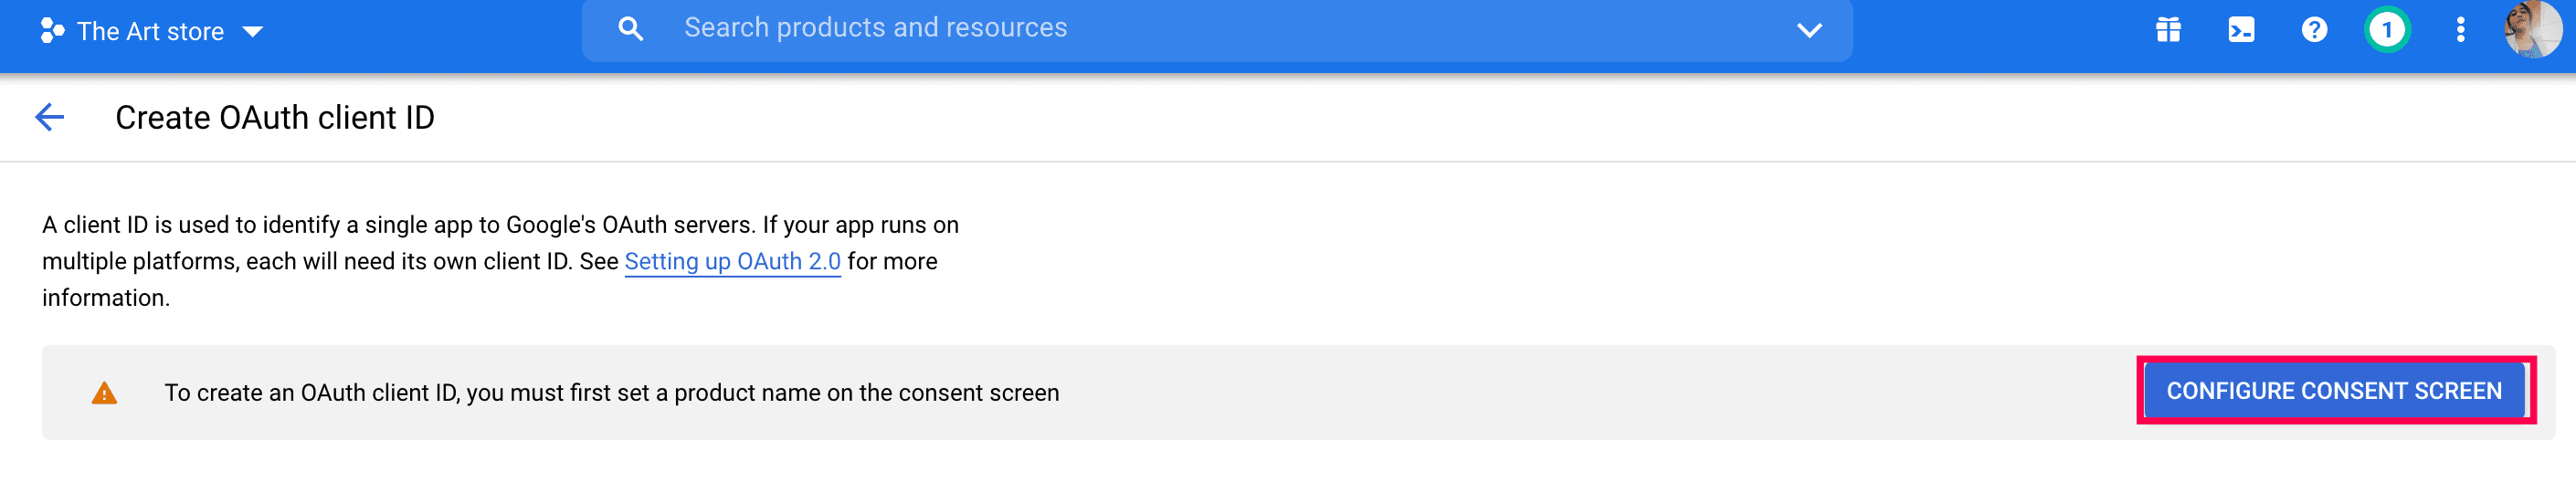This screenshot has width=2576, height=482.
Task: Click the consent screen warning message text
Action: (611, 393)
